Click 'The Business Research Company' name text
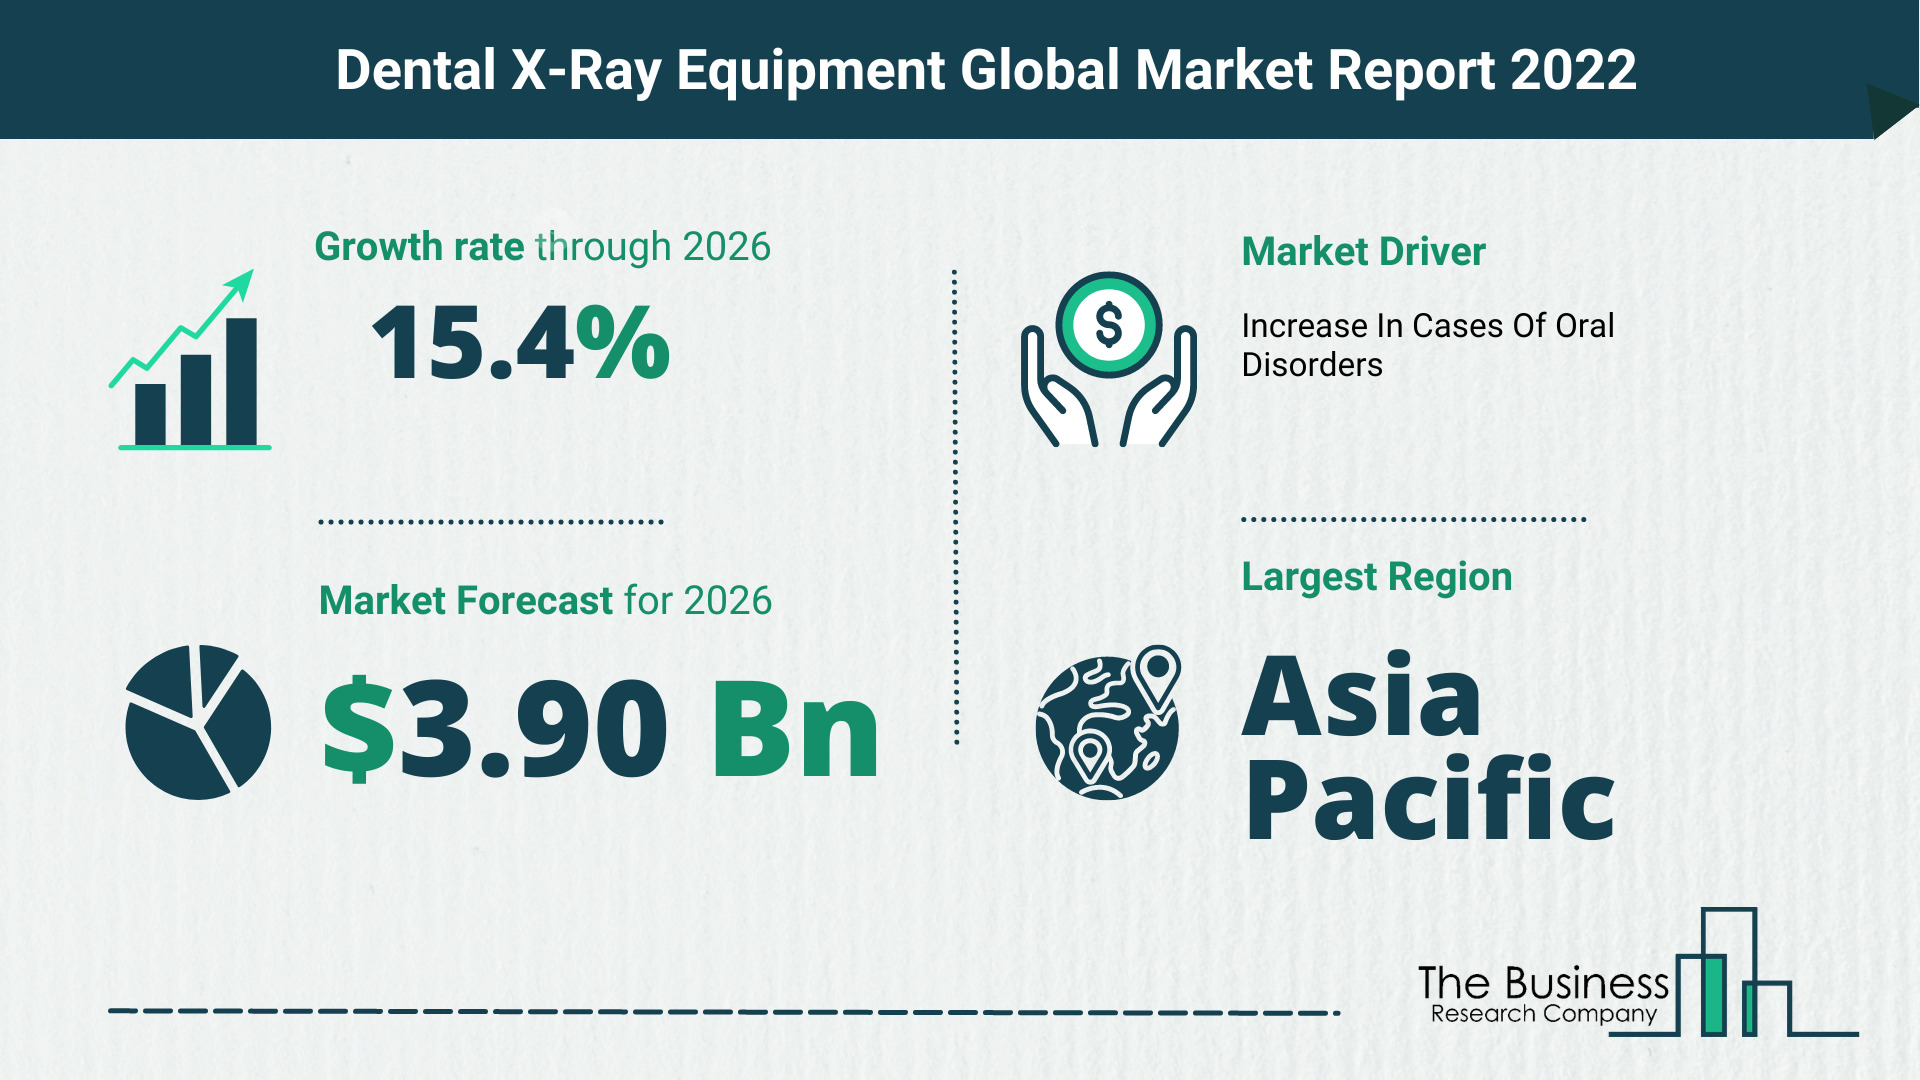1920x1080 pixels. tap(1543, 995)
